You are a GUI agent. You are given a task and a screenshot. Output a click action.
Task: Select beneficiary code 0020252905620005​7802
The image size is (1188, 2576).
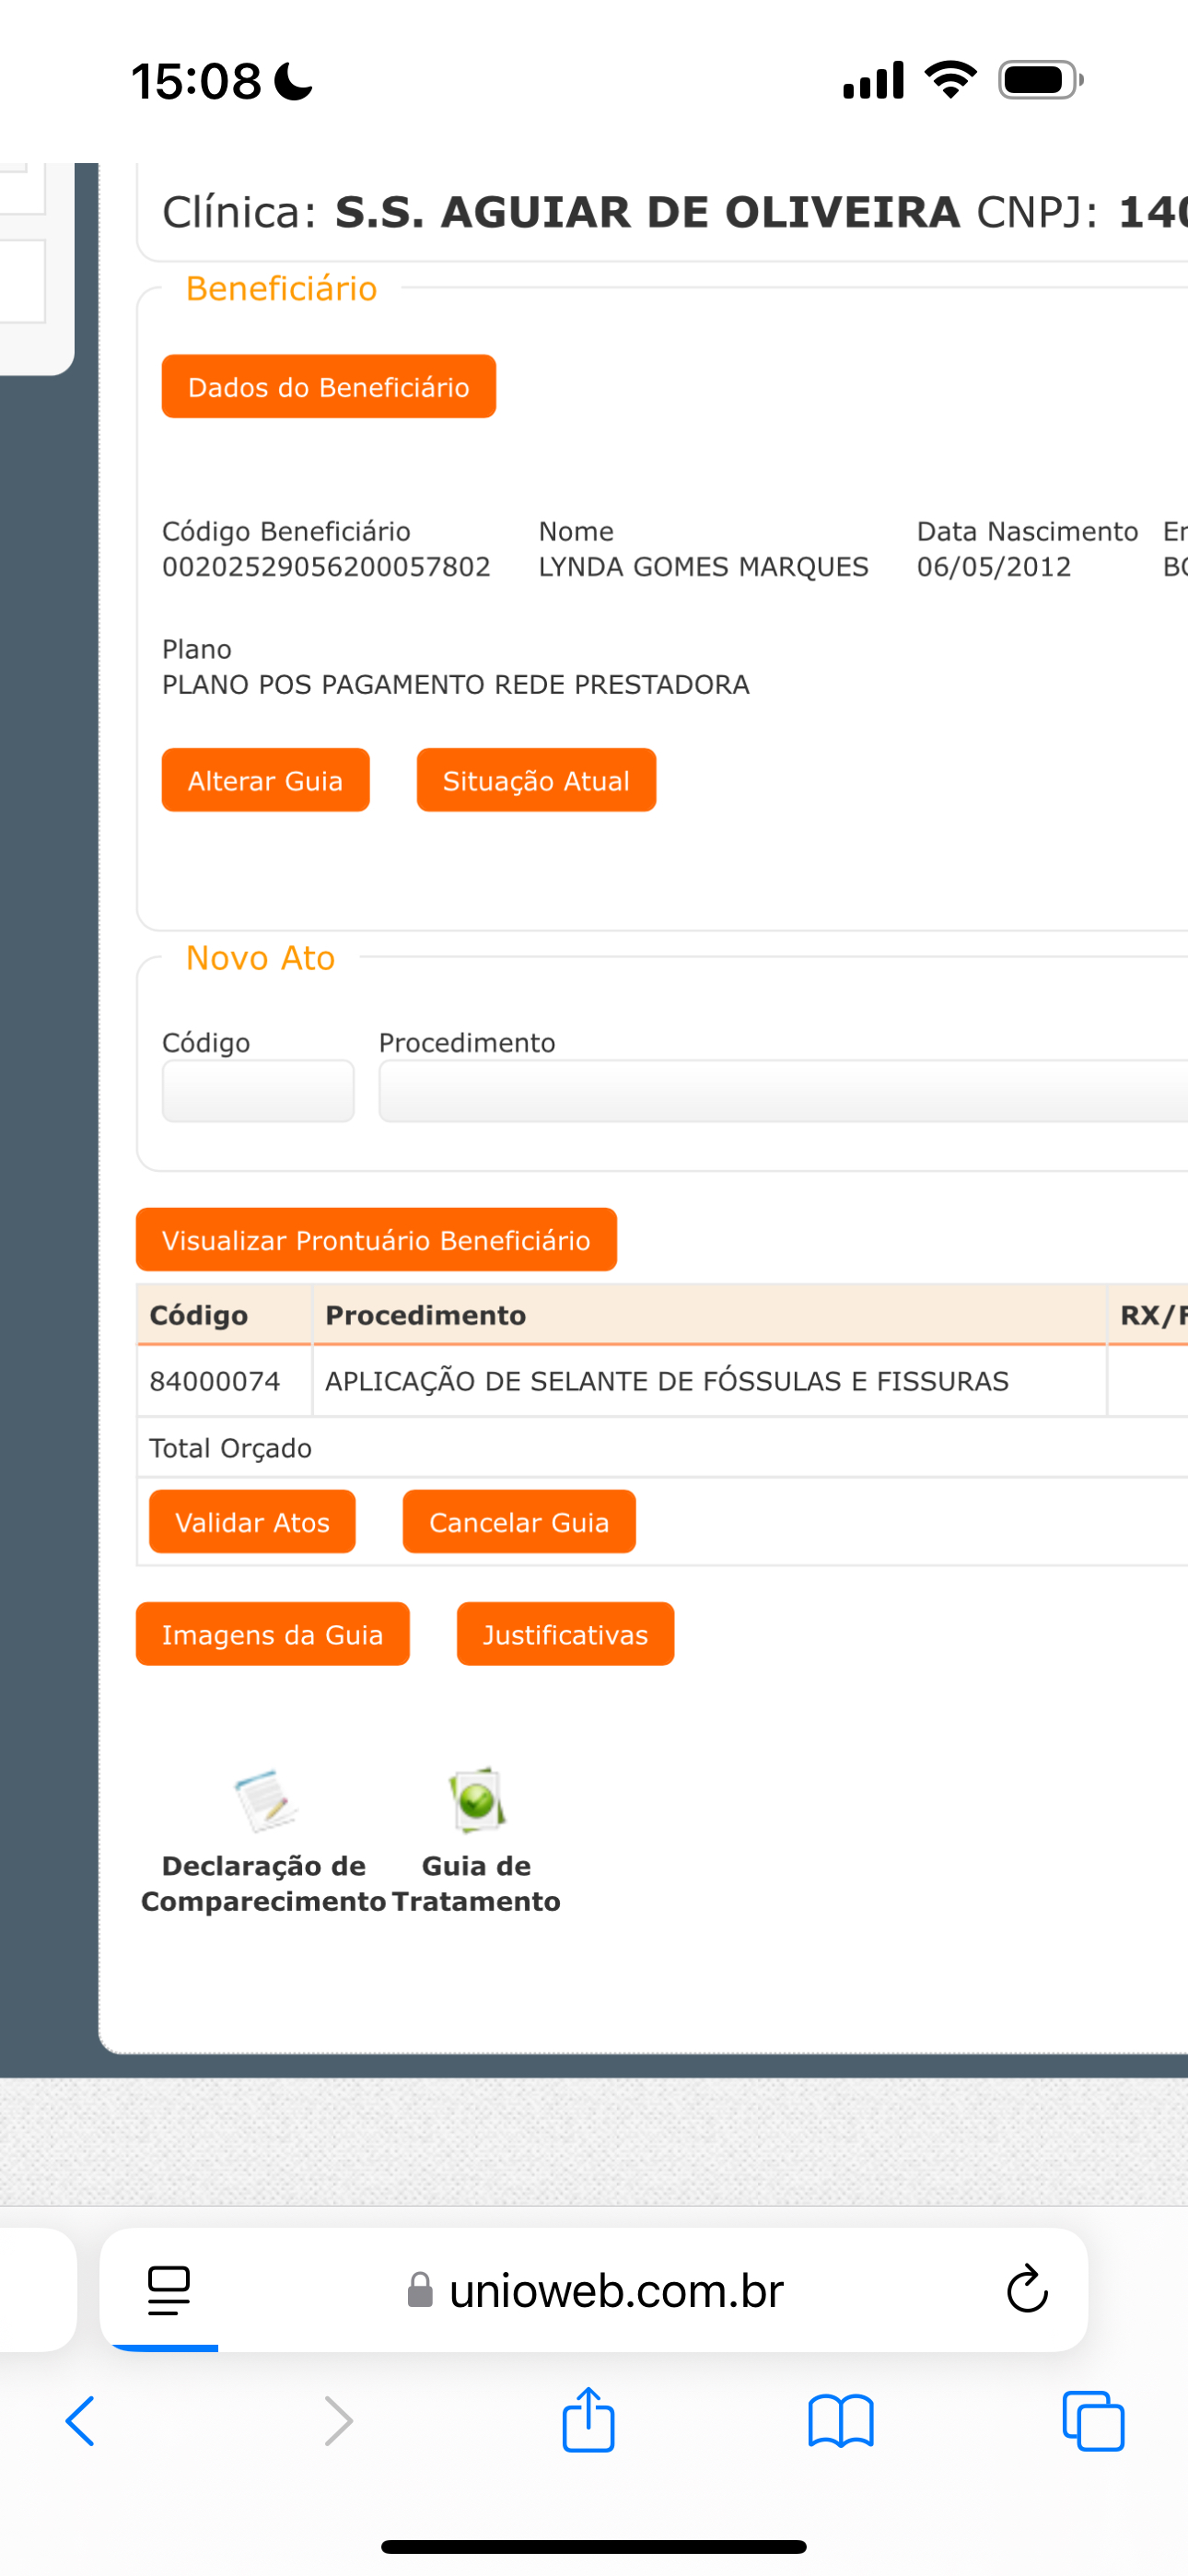tap(326, 567)
